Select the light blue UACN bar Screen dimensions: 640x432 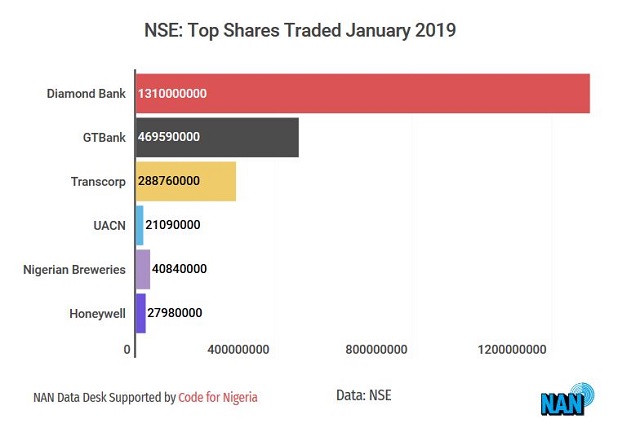coord(139,225)
